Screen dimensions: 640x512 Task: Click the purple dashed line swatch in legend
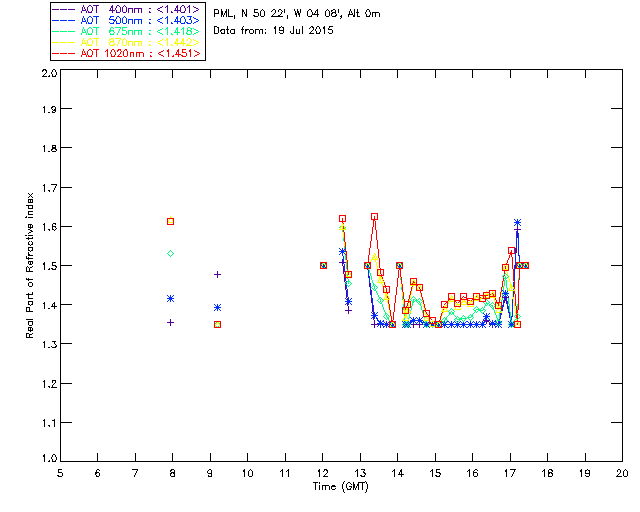click(64, 10)
